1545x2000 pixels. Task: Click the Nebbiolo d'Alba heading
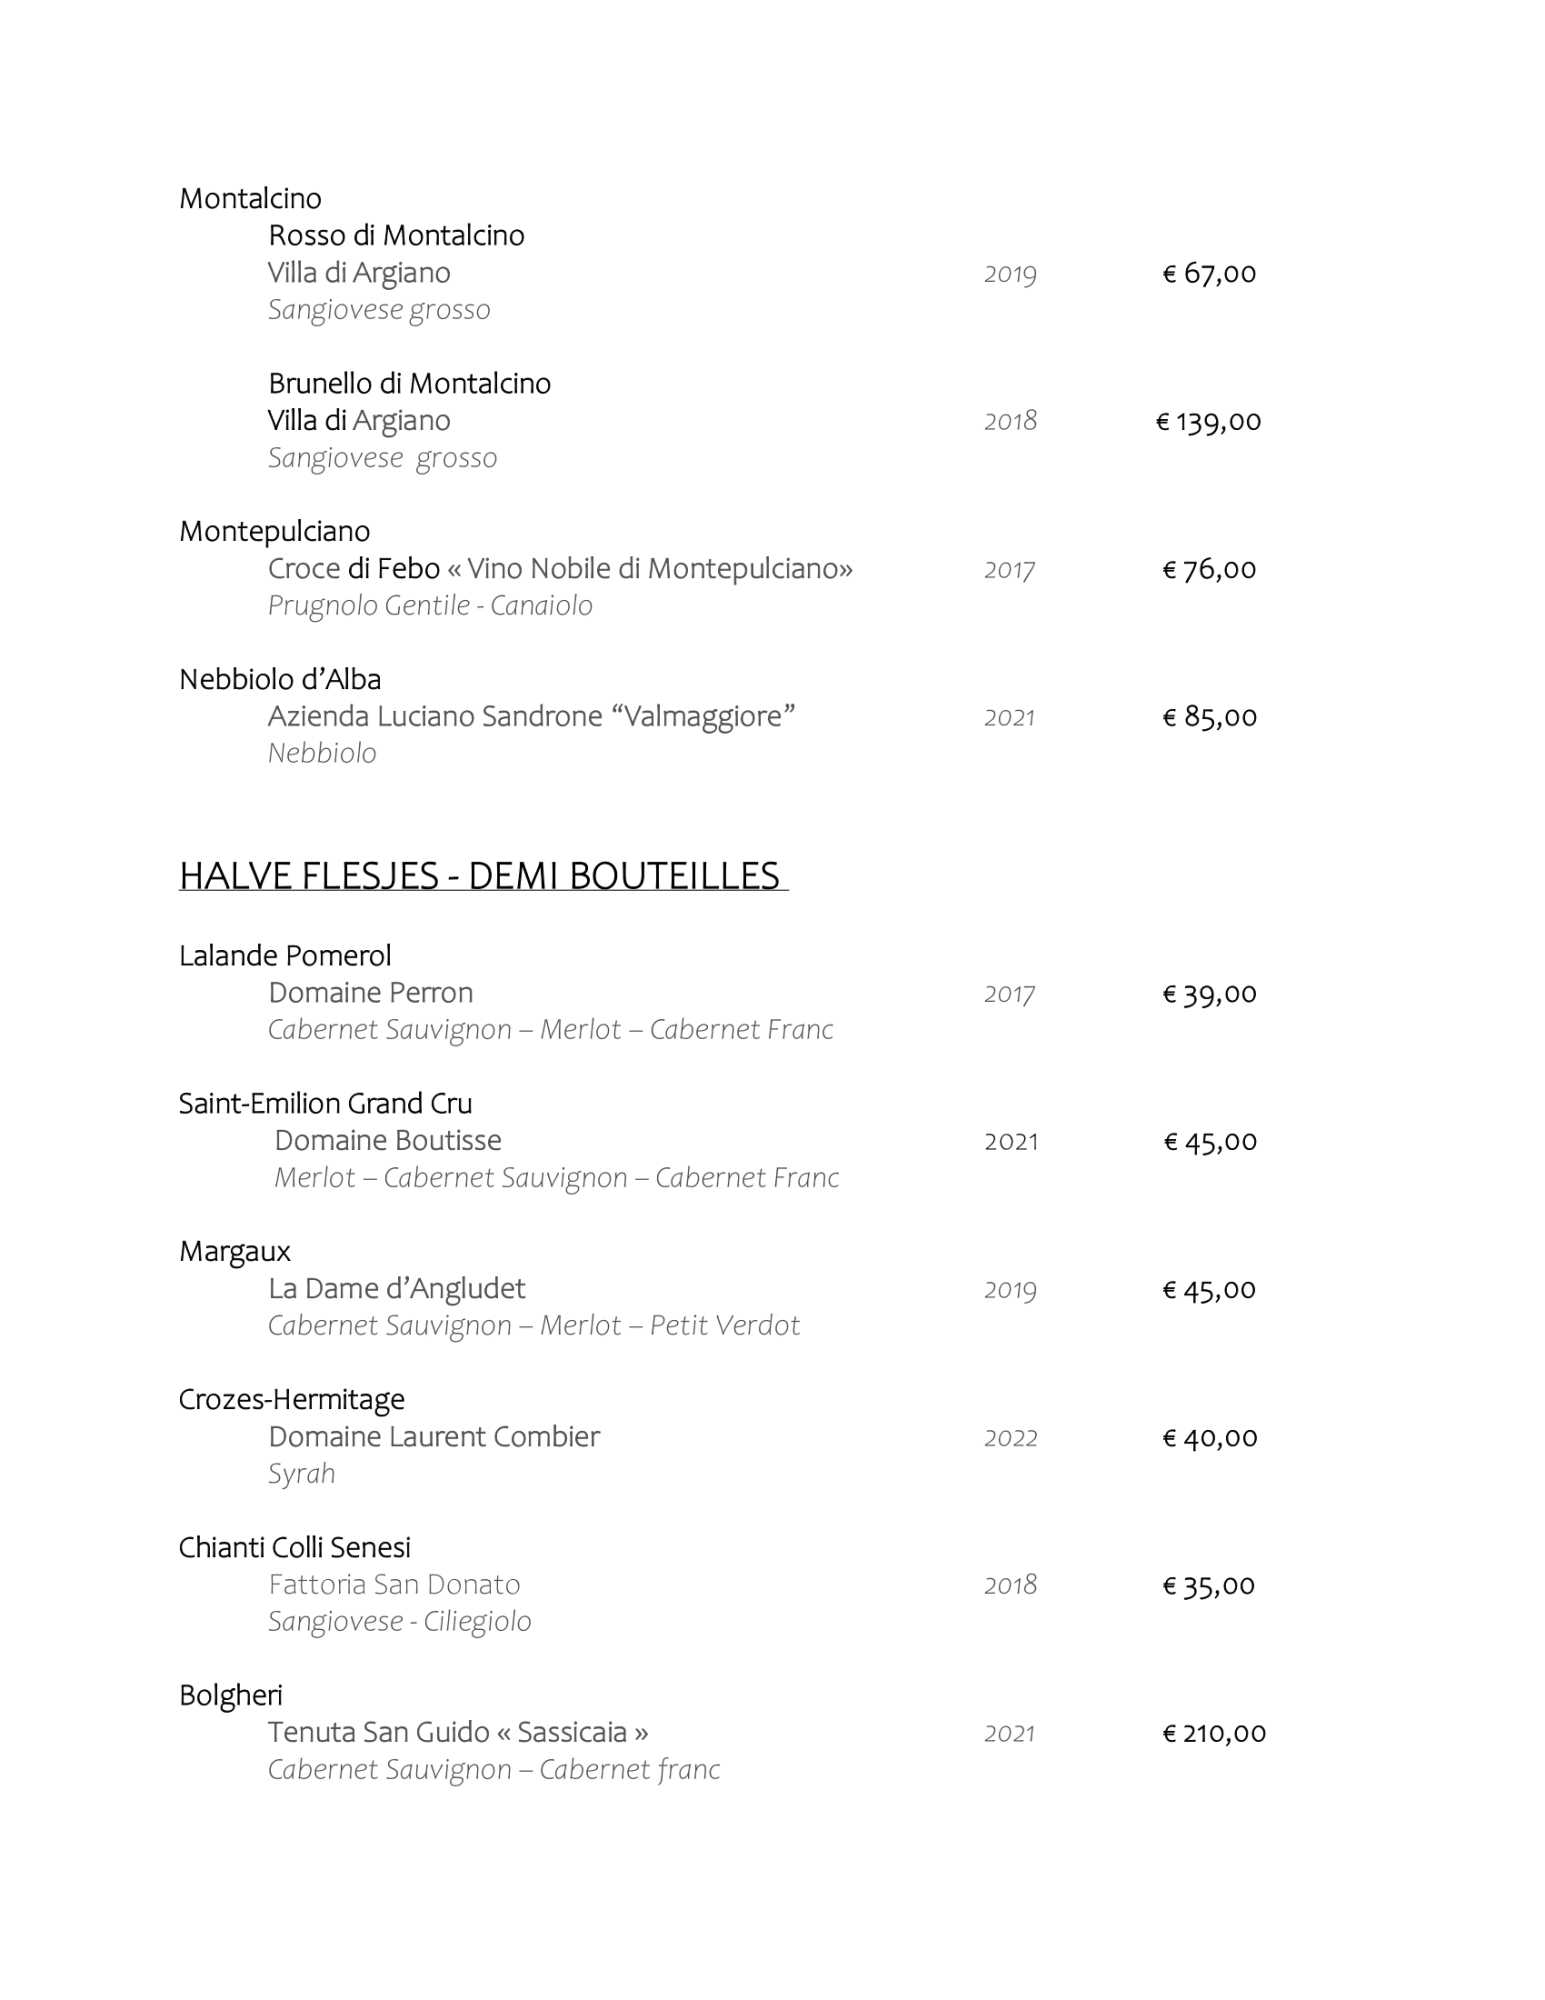pos(280,680)
